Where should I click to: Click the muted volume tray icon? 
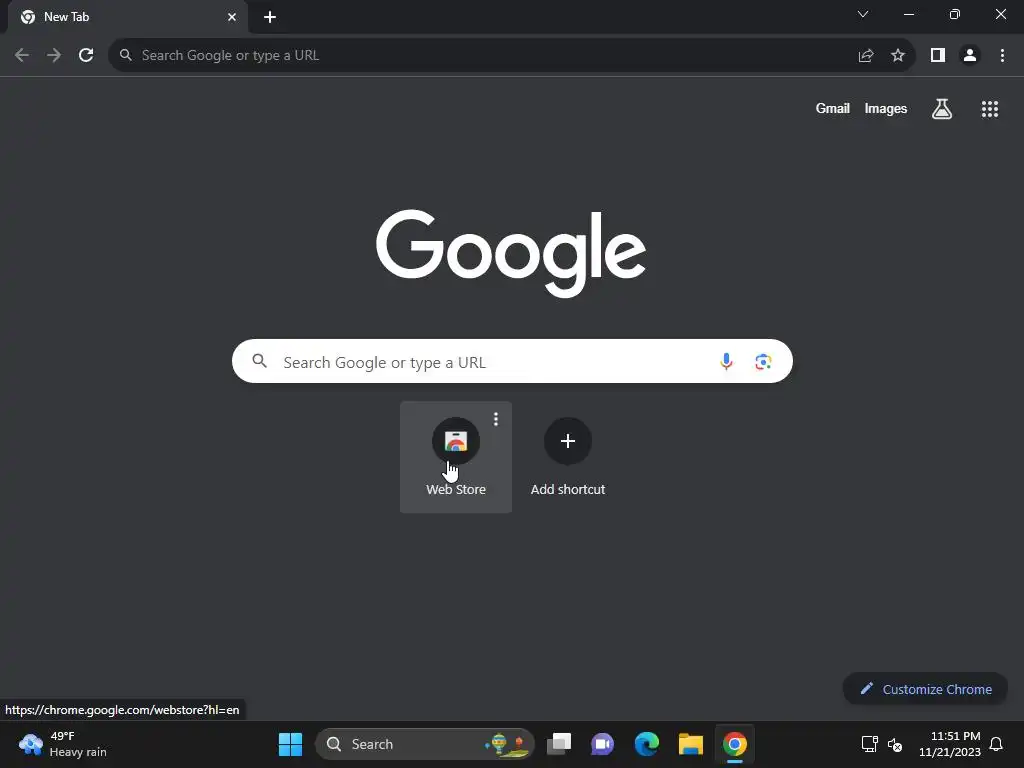point(895,744)
